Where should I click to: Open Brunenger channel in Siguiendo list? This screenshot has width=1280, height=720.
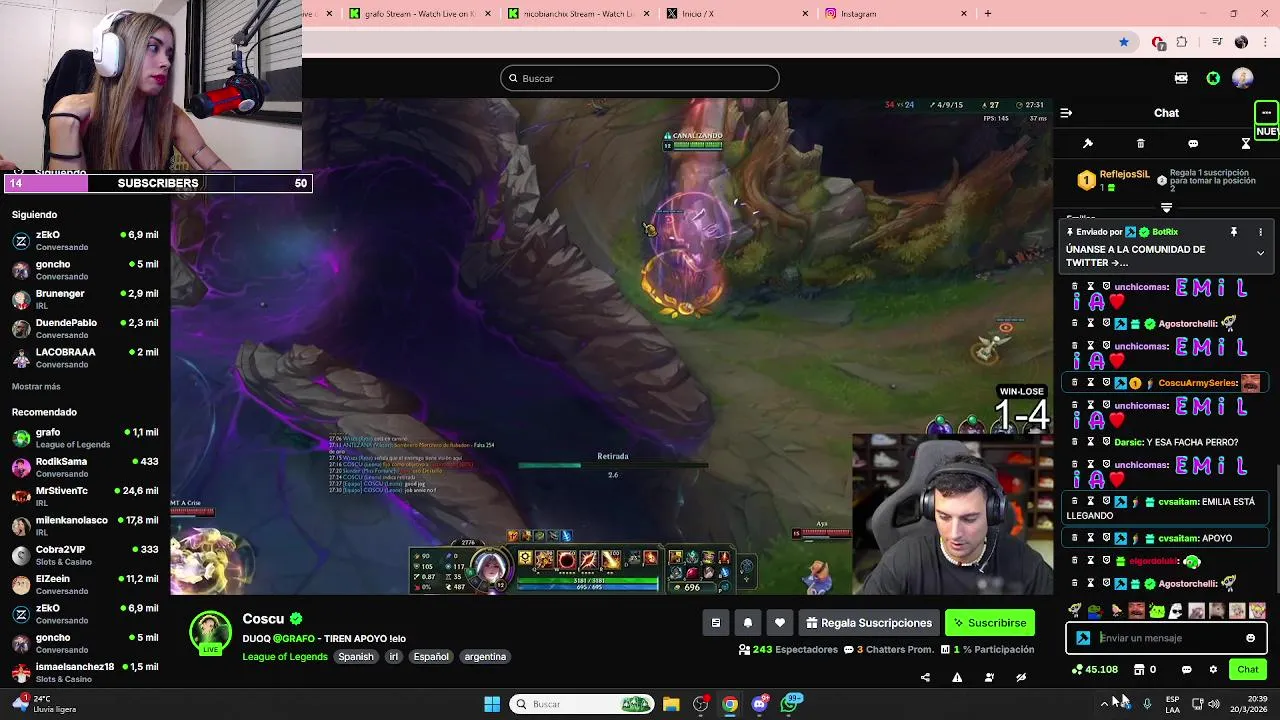tap(85, 299)
